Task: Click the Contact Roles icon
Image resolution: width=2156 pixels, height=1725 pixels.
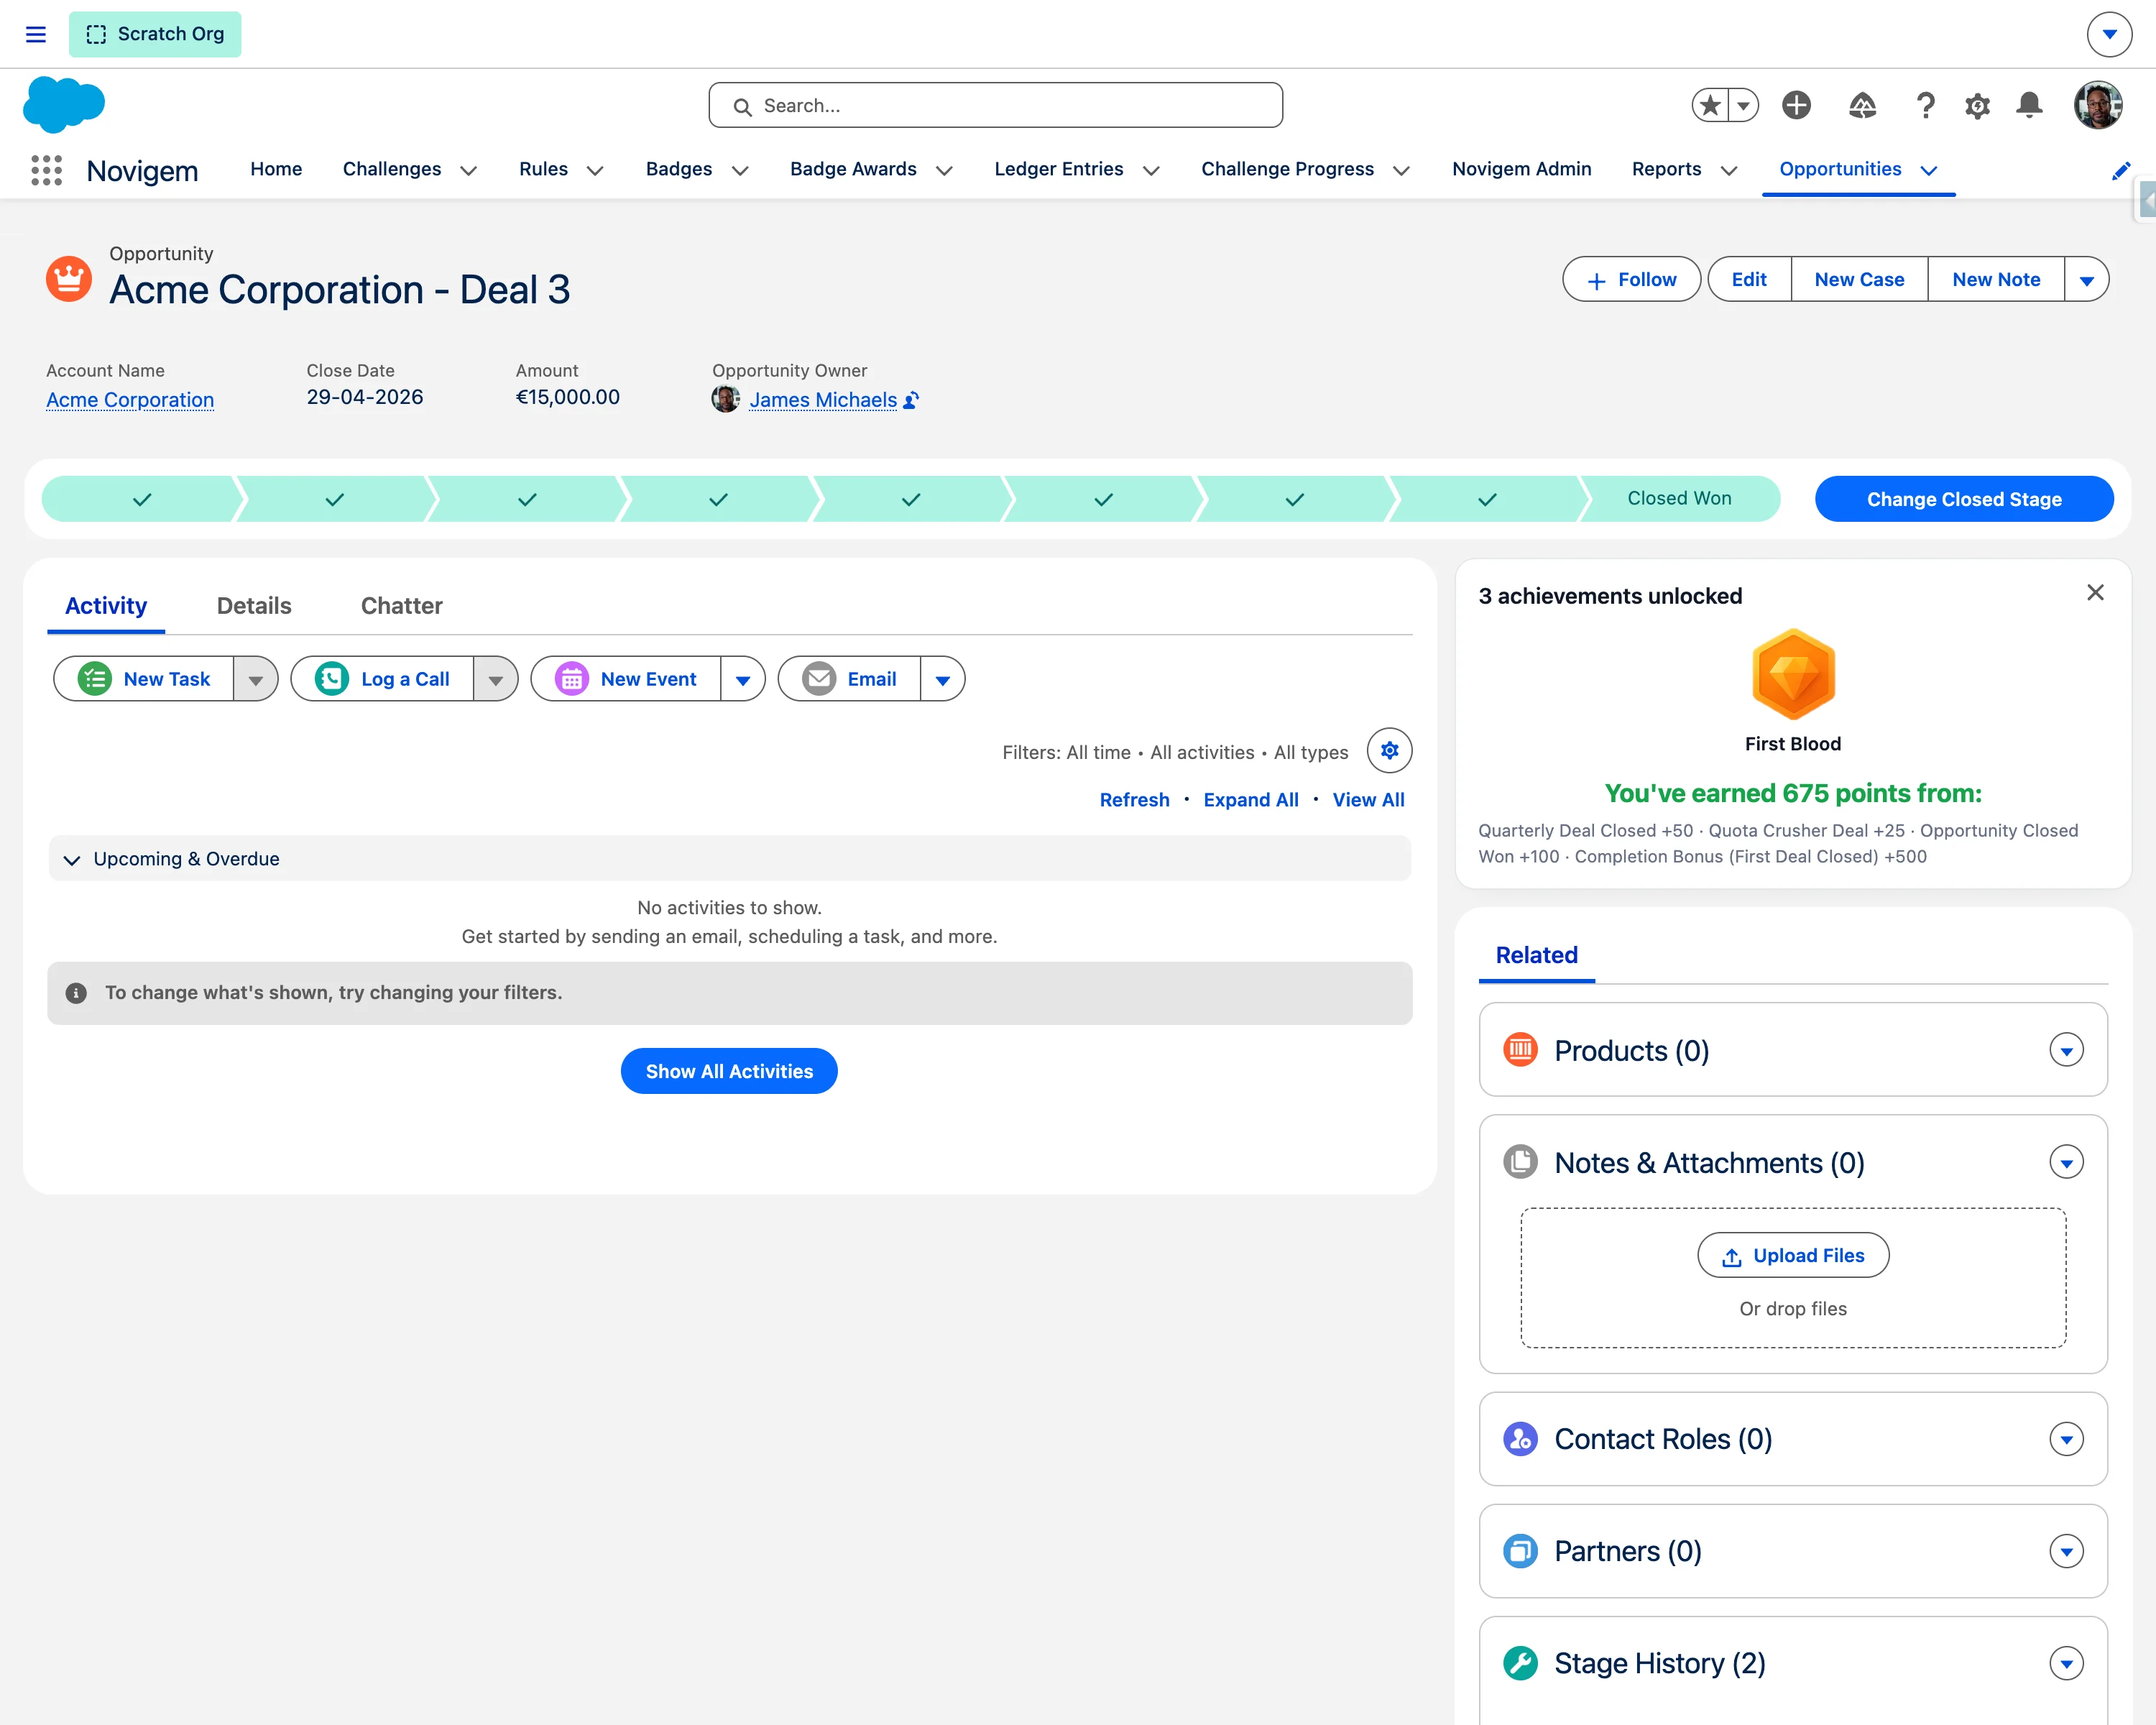Action: (1520, 1439)
